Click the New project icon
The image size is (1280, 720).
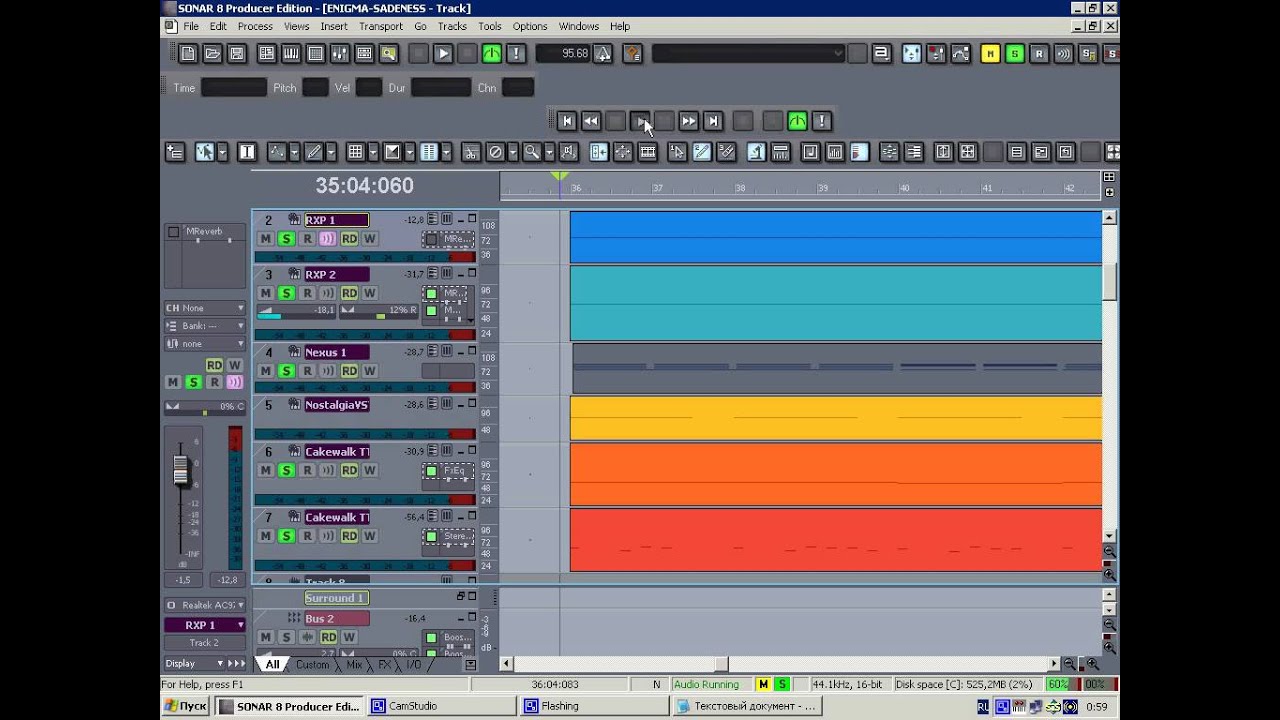coord(188,54)
